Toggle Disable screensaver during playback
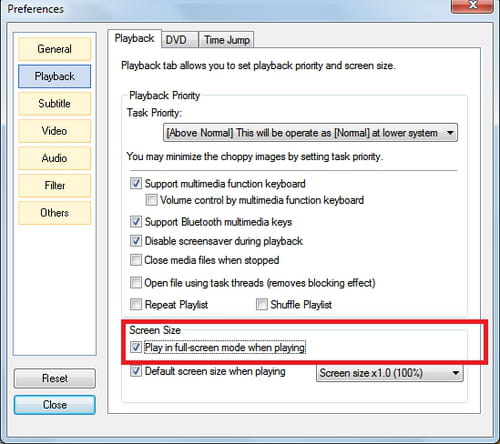The width and height of the screenshot is (500, 444). pyautogui.click(x=136, y=241)
